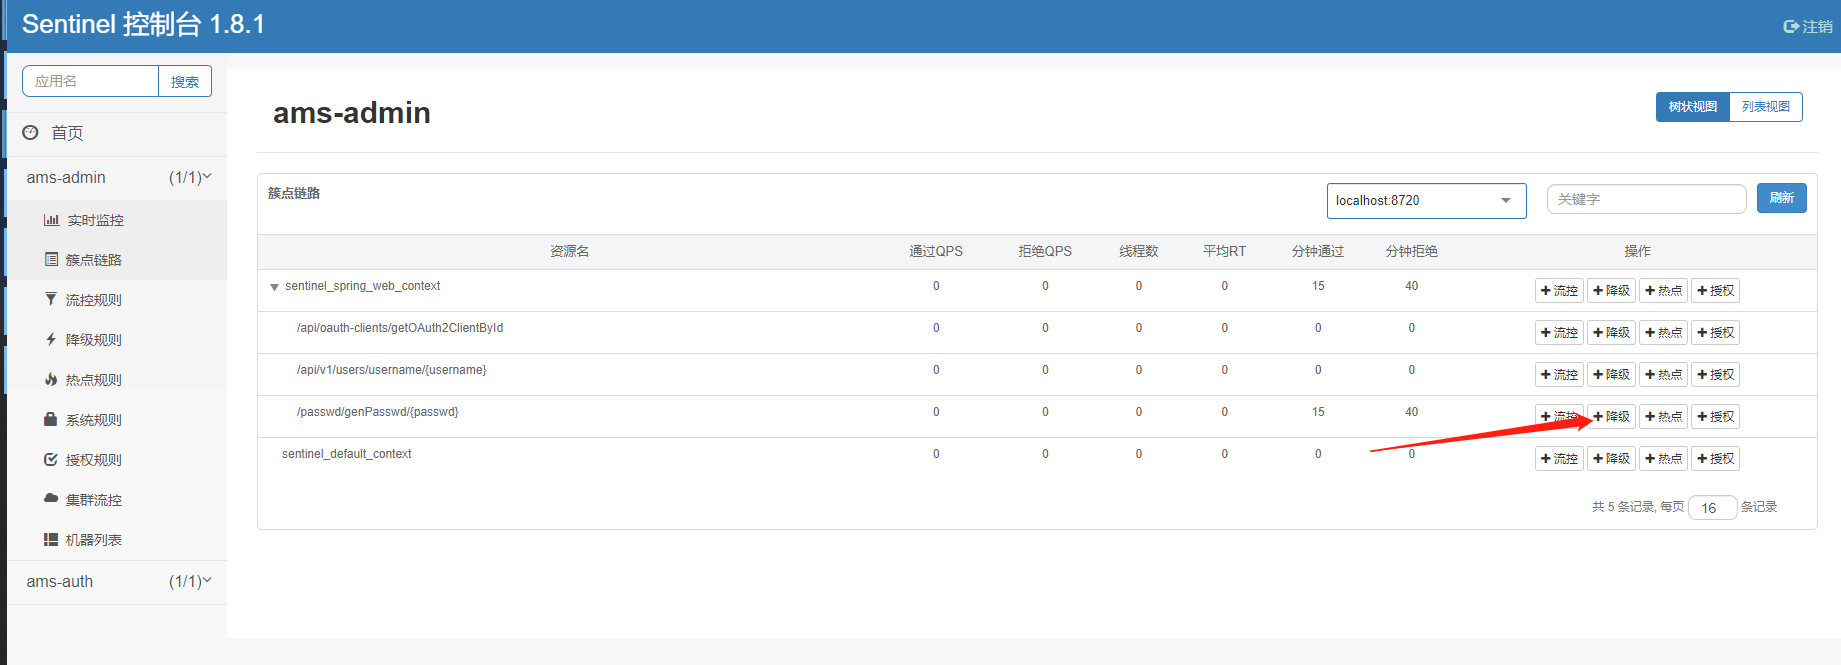Click the 流控规则 filter icon
1841x665 pixels.
[x=51, y=299]
